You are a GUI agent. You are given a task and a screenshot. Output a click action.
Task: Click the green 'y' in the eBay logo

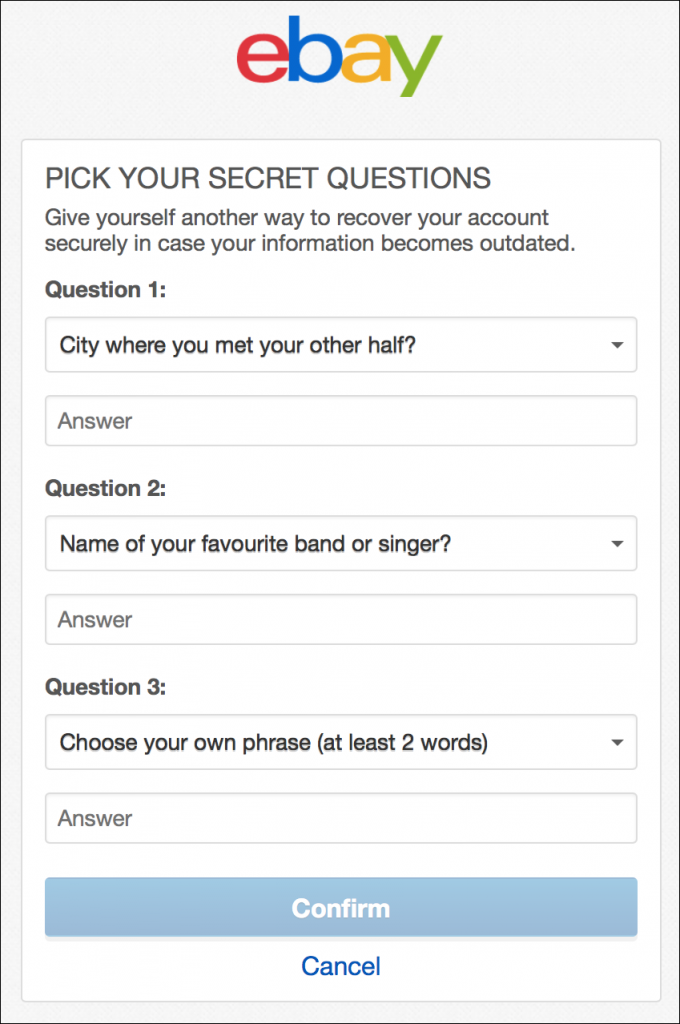pyautogui.click(x=416, y=65)
